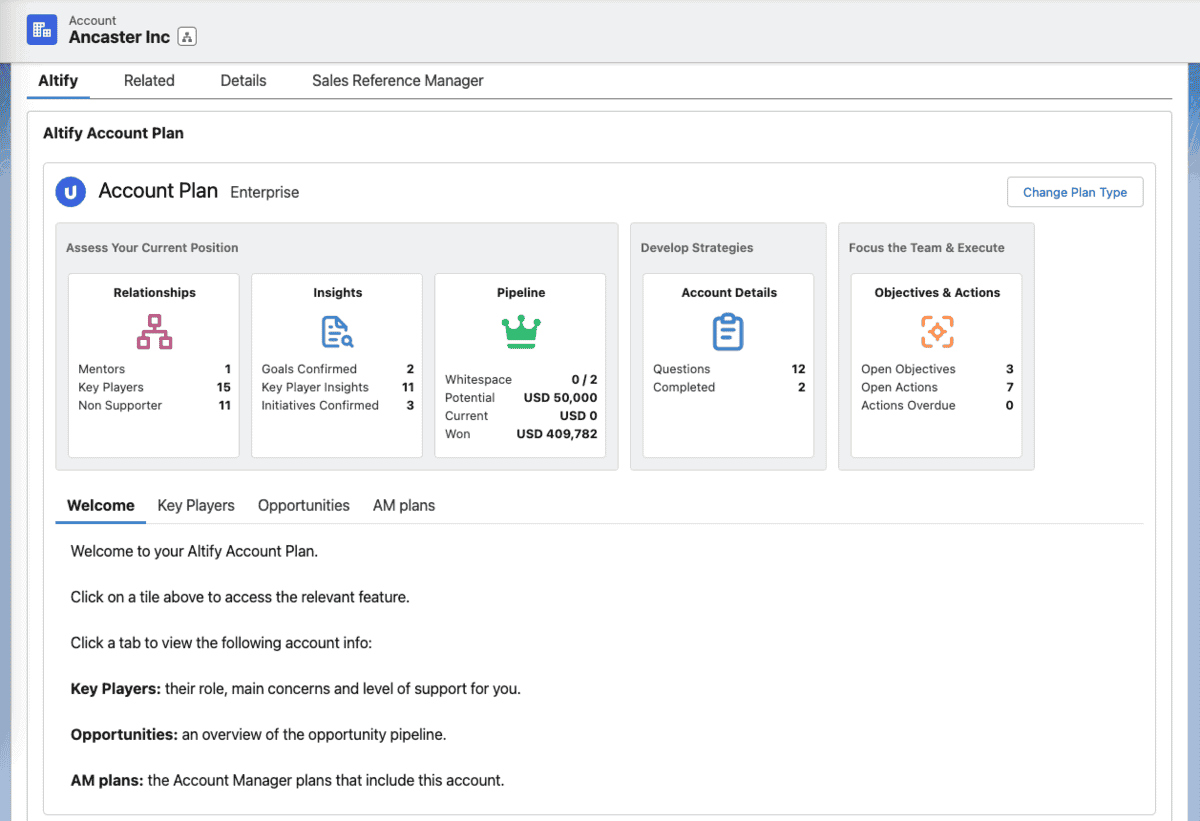Screen dimensions: 1200x821
Task: Open the Opportunities sub-tab
Action: [x=304, y=506]
